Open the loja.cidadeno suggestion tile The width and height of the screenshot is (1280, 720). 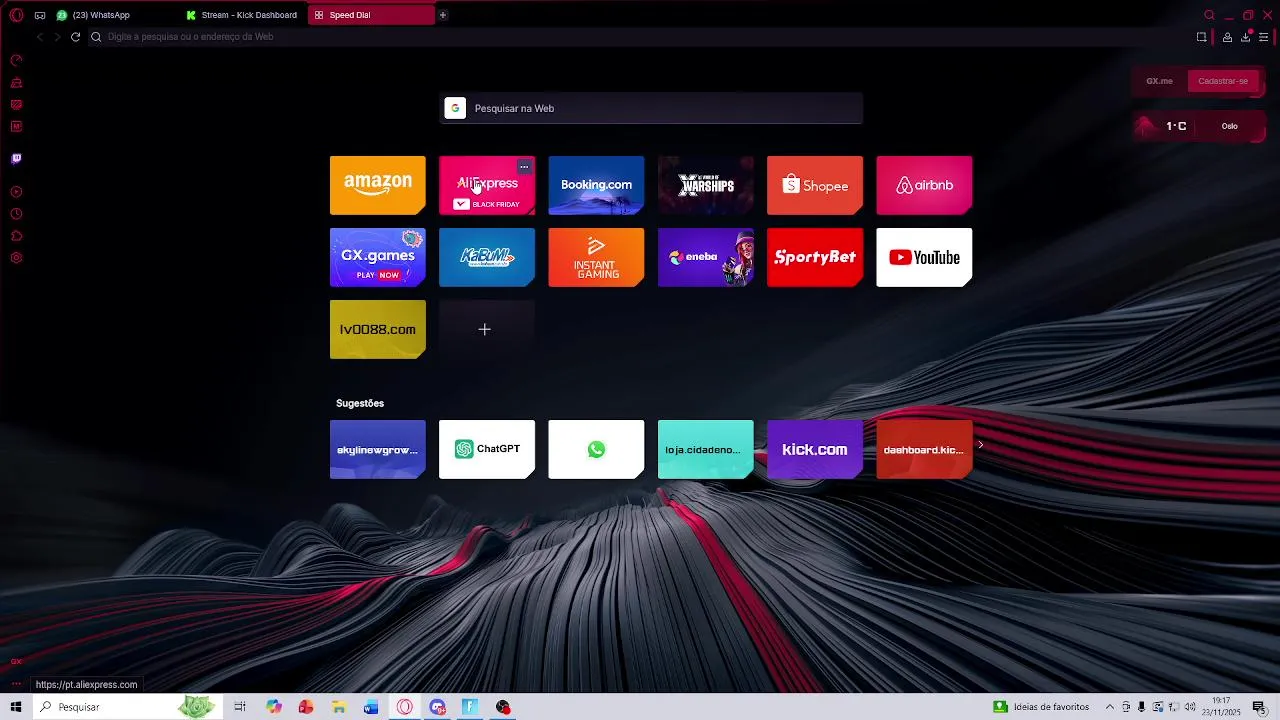tap(706, 449)
